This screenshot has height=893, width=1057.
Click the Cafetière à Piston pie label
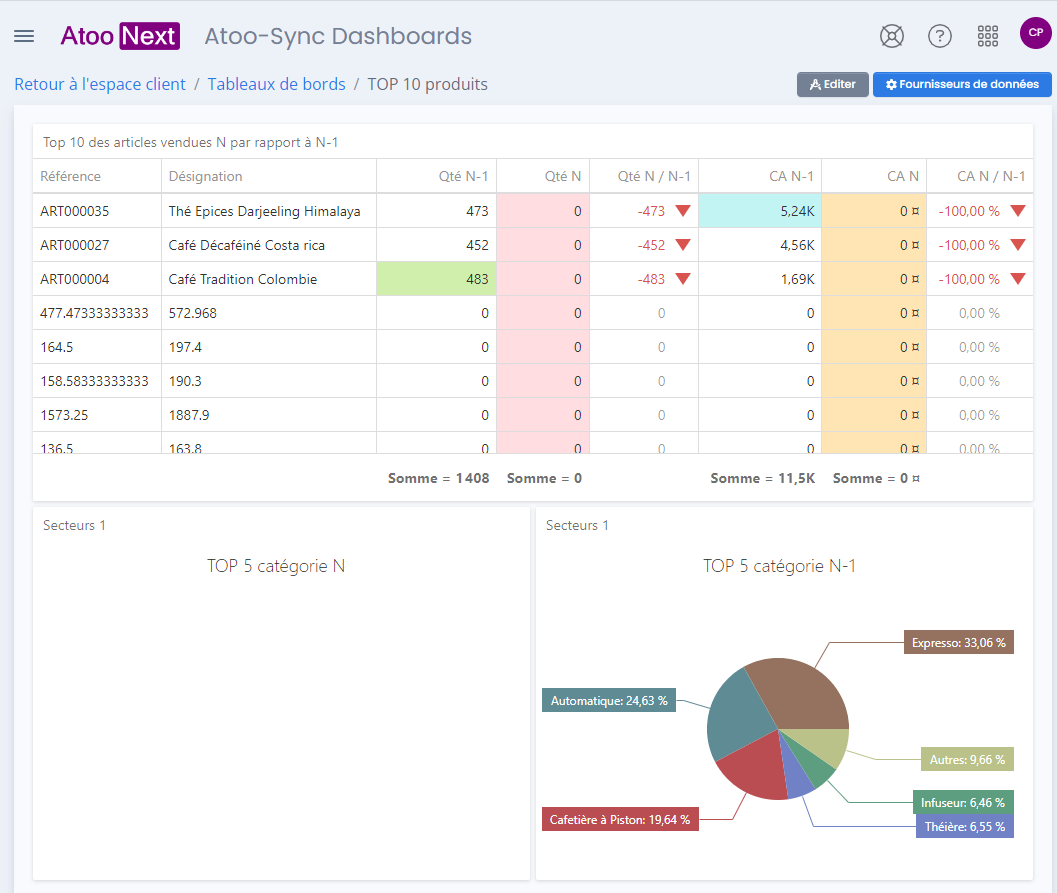(x=620, y=819)
